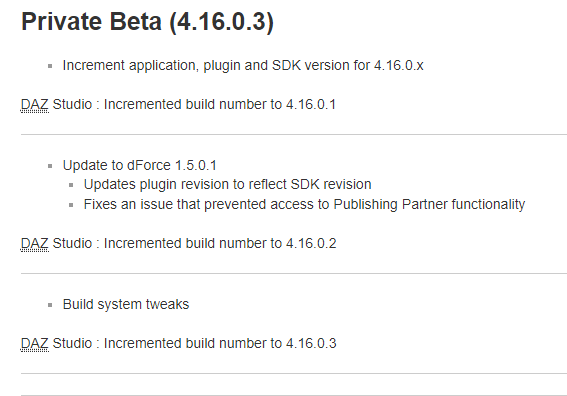This screenshot has width=567, height=396.
Task: Click horizontal divider below build 4.16.0.2
Action: click(294, 274)
